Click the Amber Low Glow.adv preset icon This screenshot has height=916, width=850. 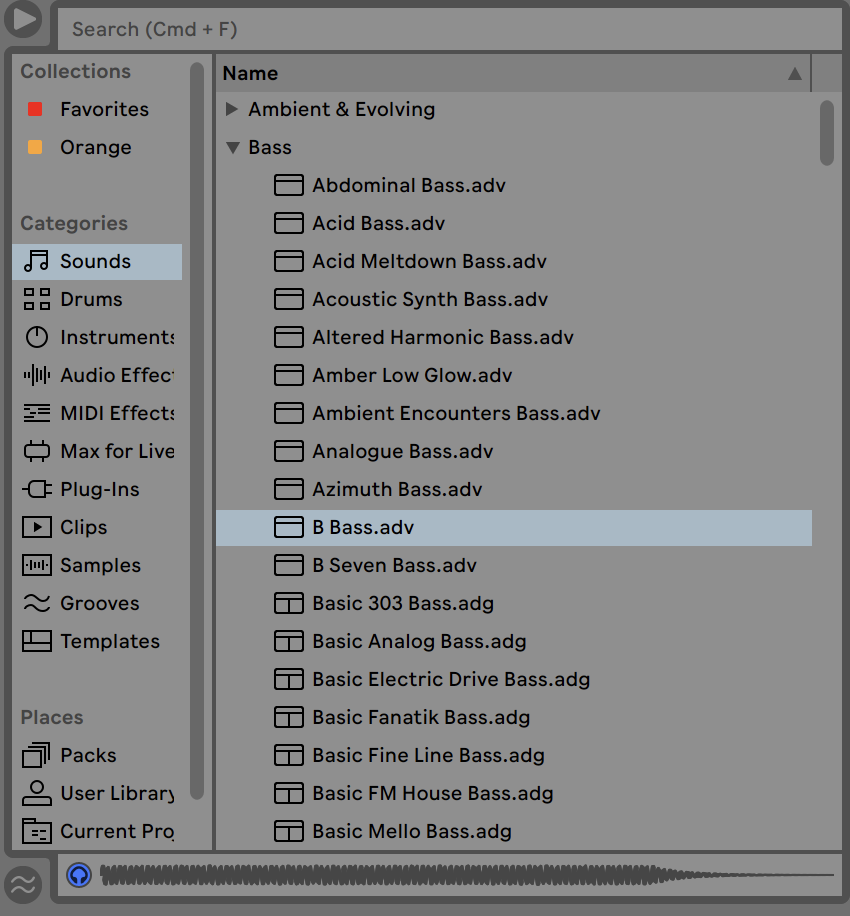[289, 375]
